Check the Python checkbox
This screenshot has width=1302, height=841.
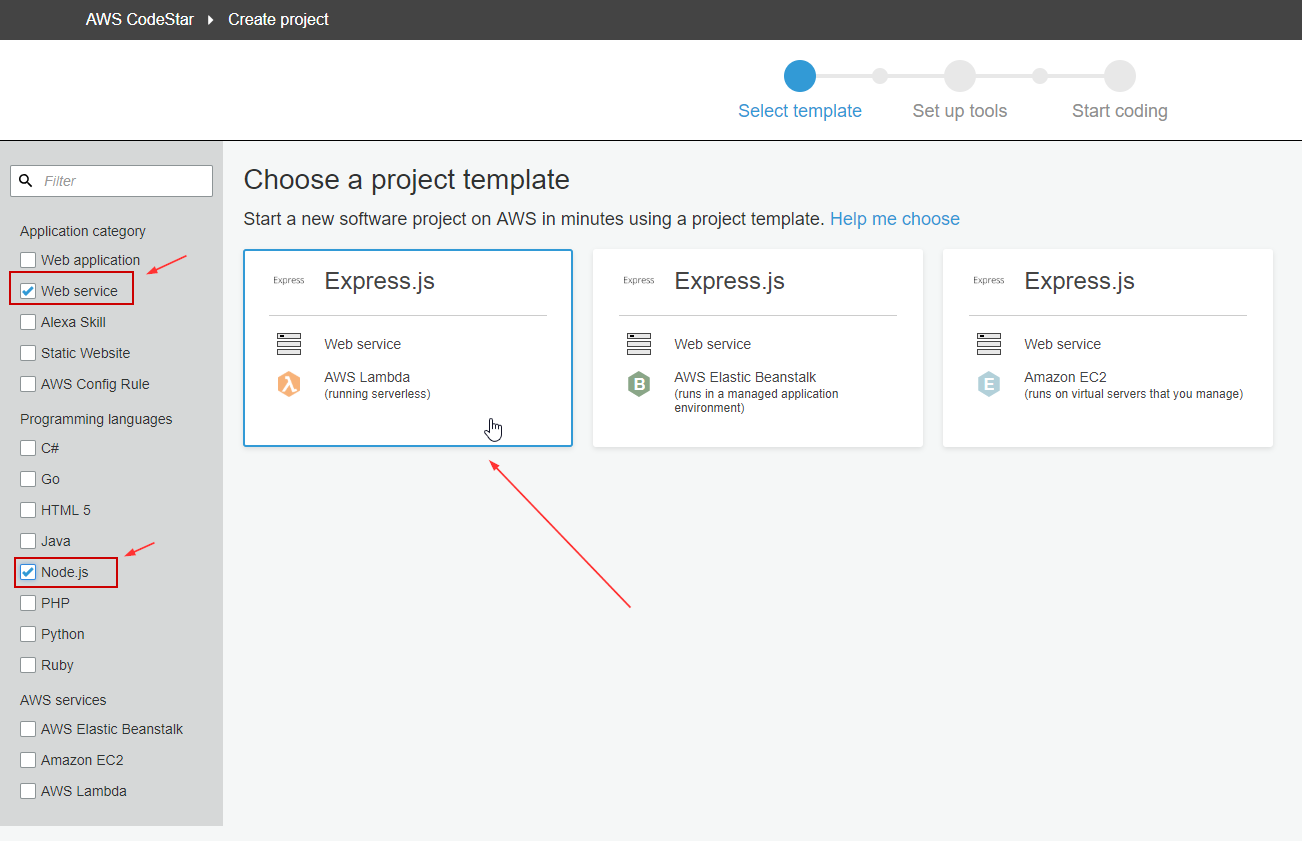[28, 634]
